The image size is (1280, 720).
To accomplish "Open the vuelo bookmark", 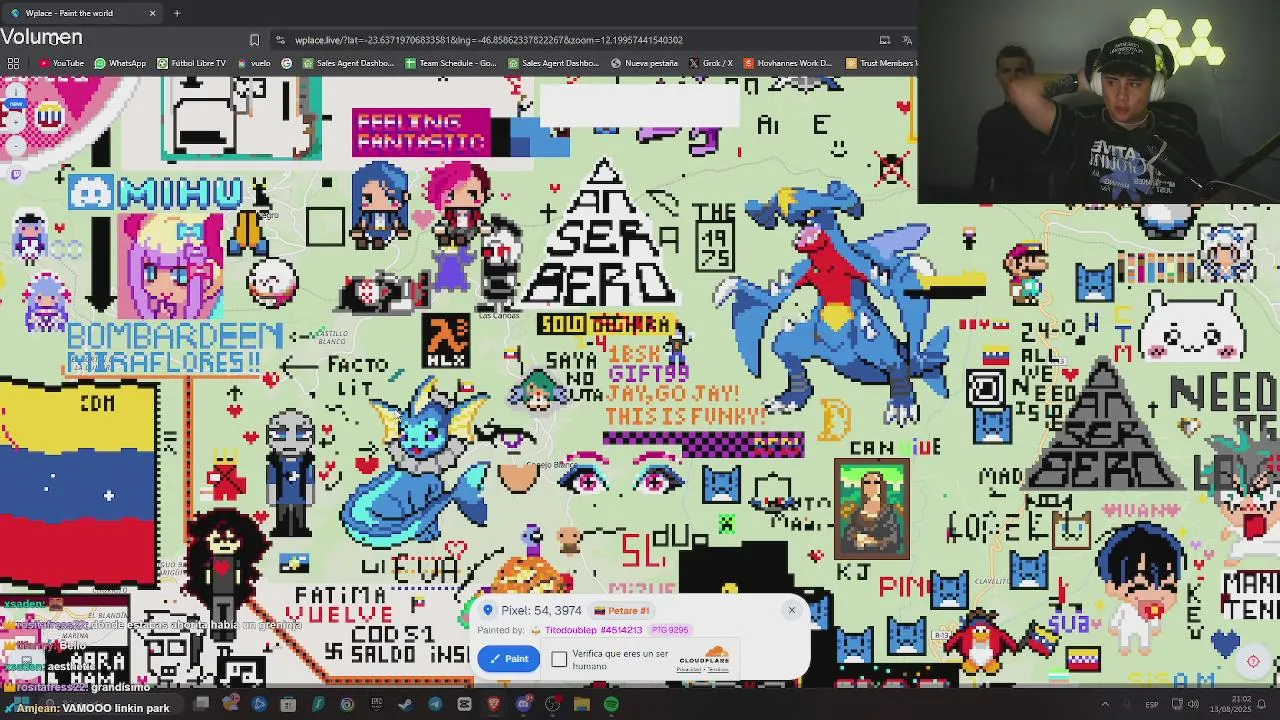I will [x=254, y=63].
